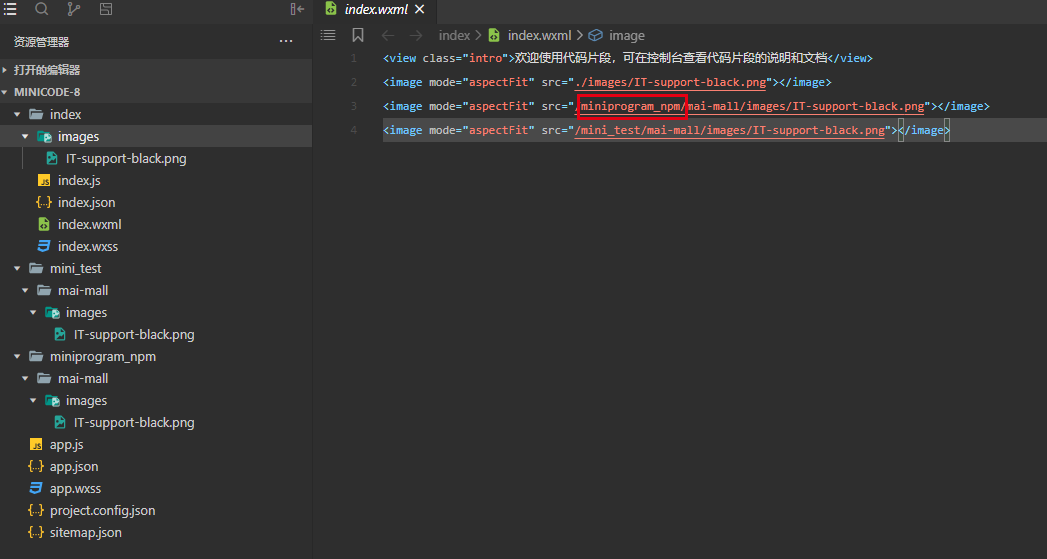Viewport: 1047px width, 559px height.
Task: Click the index.wxss CSS file icon
Action: tap(44, 246)
